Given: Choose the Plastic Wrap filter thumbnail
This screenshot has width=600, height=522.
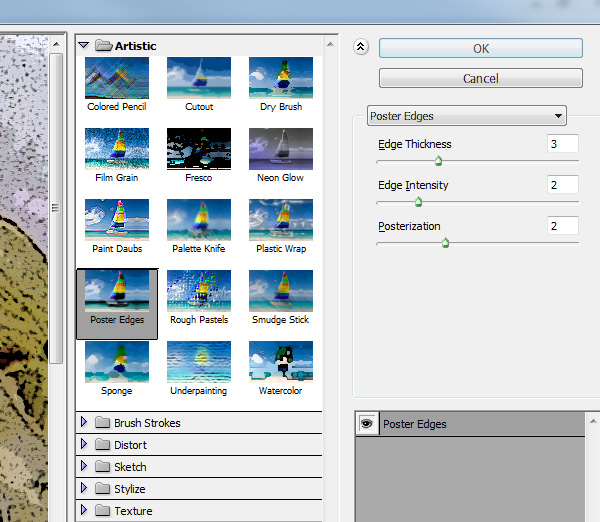Looking at the screenshot, I should click(281, 220).
